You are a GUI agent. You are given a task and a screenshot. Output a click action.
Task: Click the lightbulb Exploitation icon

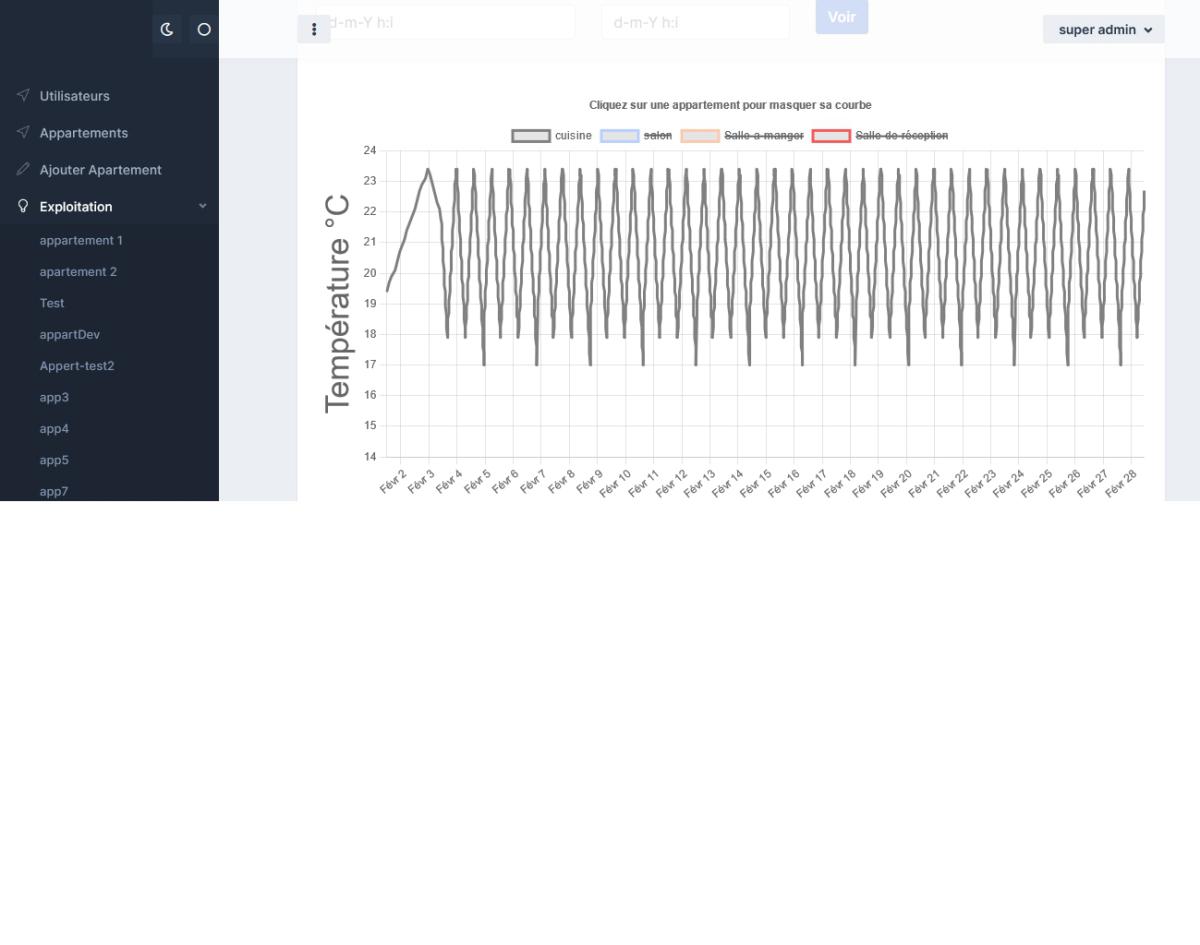[x=23, y=206]
